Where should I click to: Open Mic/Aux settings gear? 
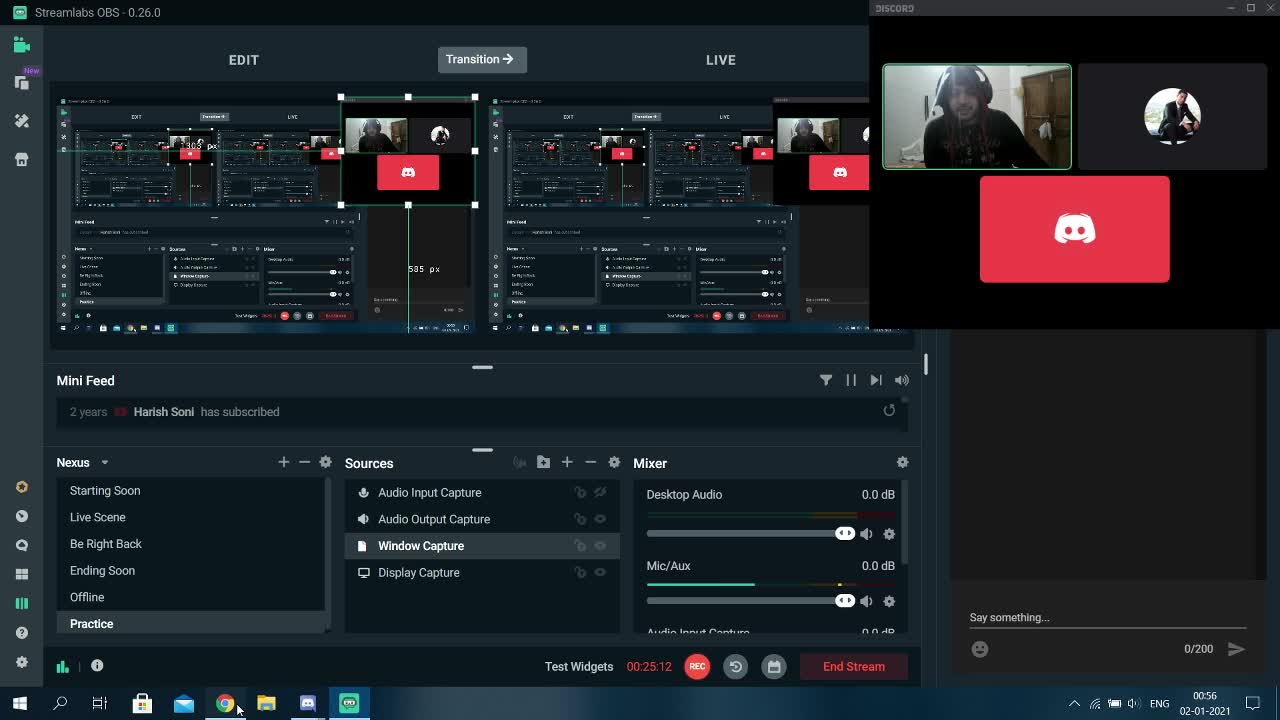click(889, 601)
